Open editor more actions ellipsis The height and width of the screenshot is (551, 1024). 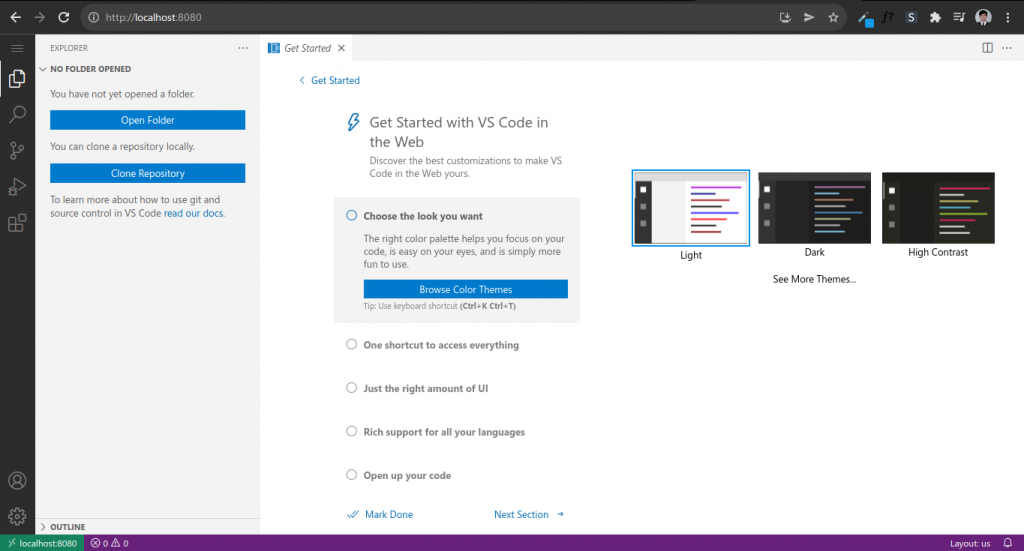point(1007,48)
